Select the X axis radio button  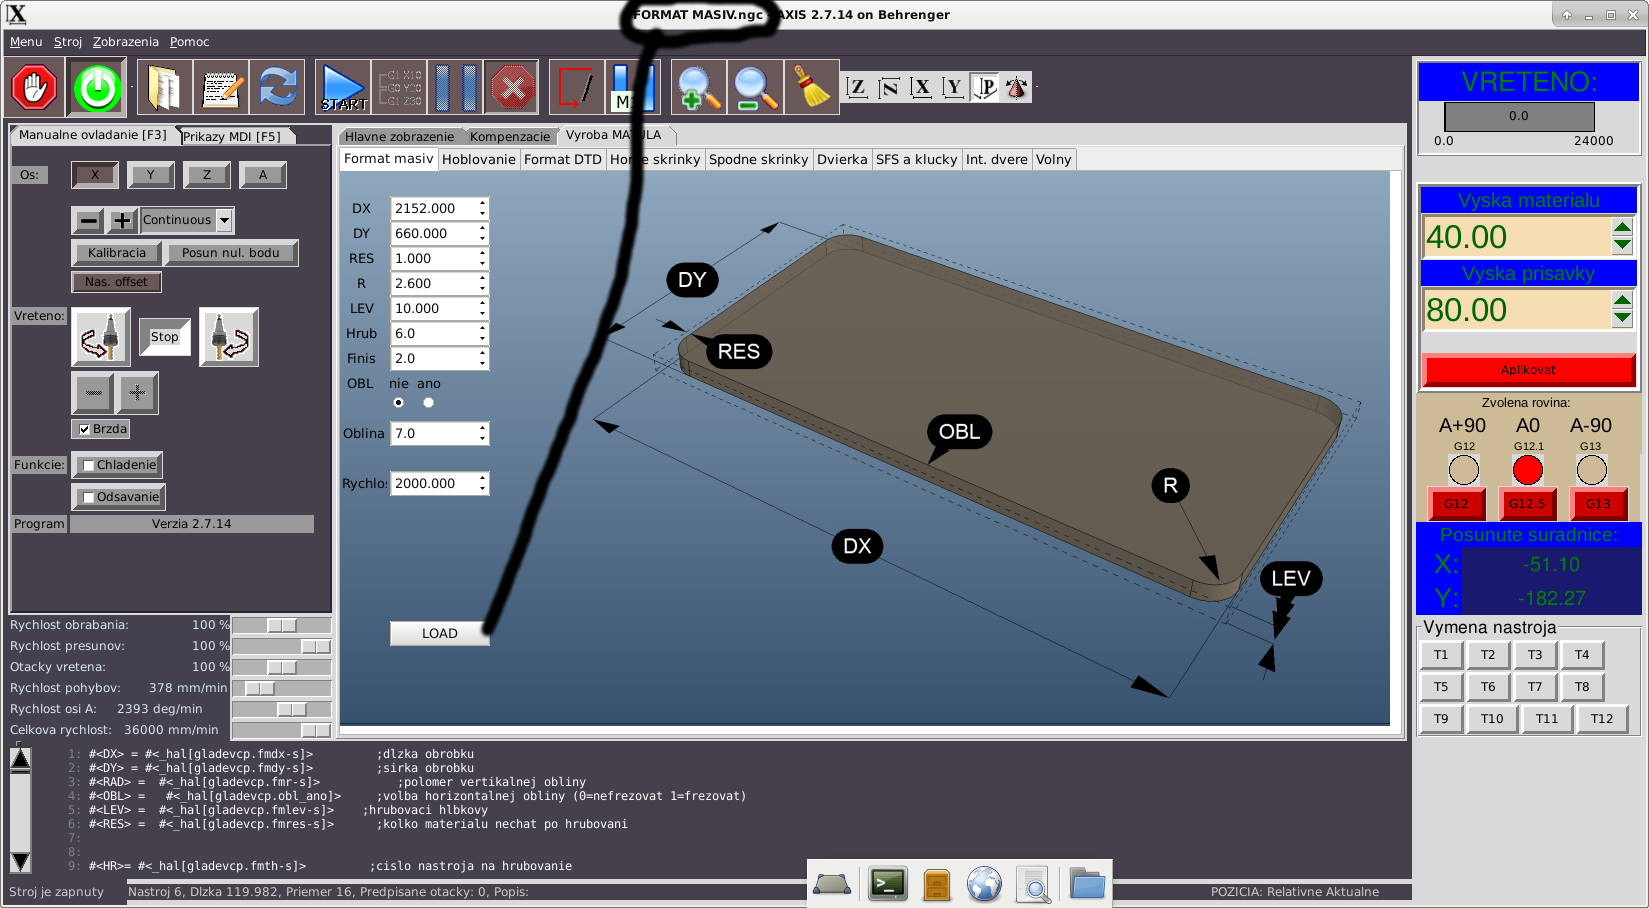(95, 175)
